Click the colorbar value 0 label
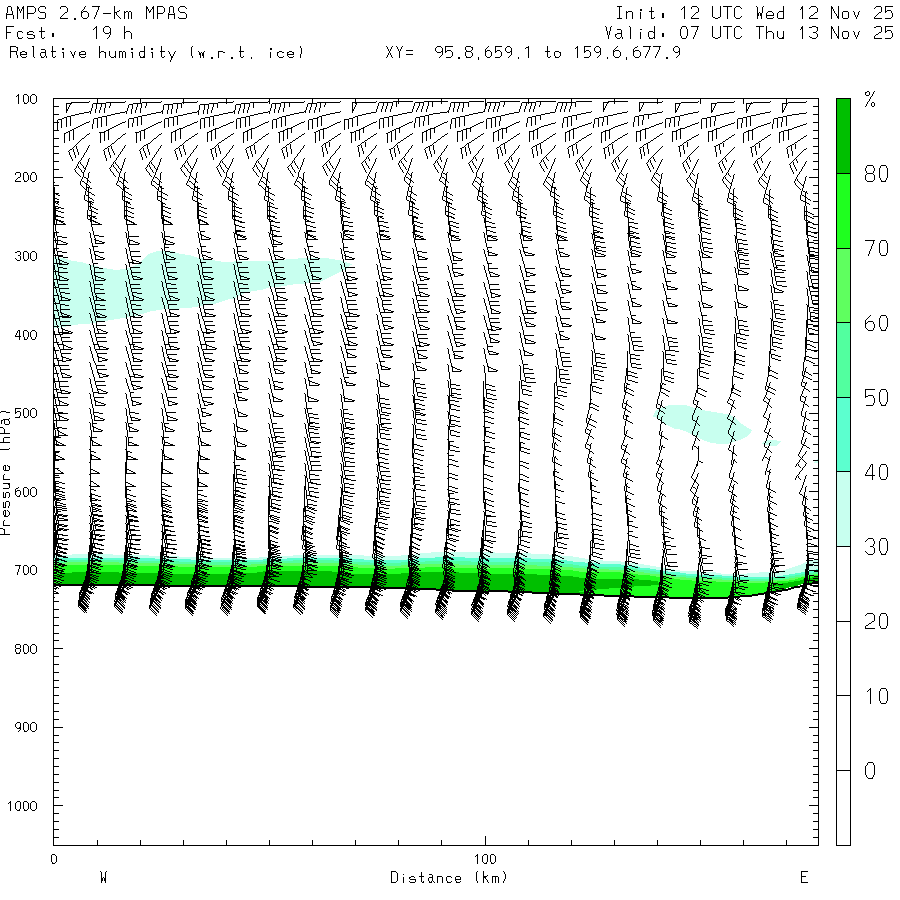This screenshot has width=900, height=900. (x=870, y=771)
